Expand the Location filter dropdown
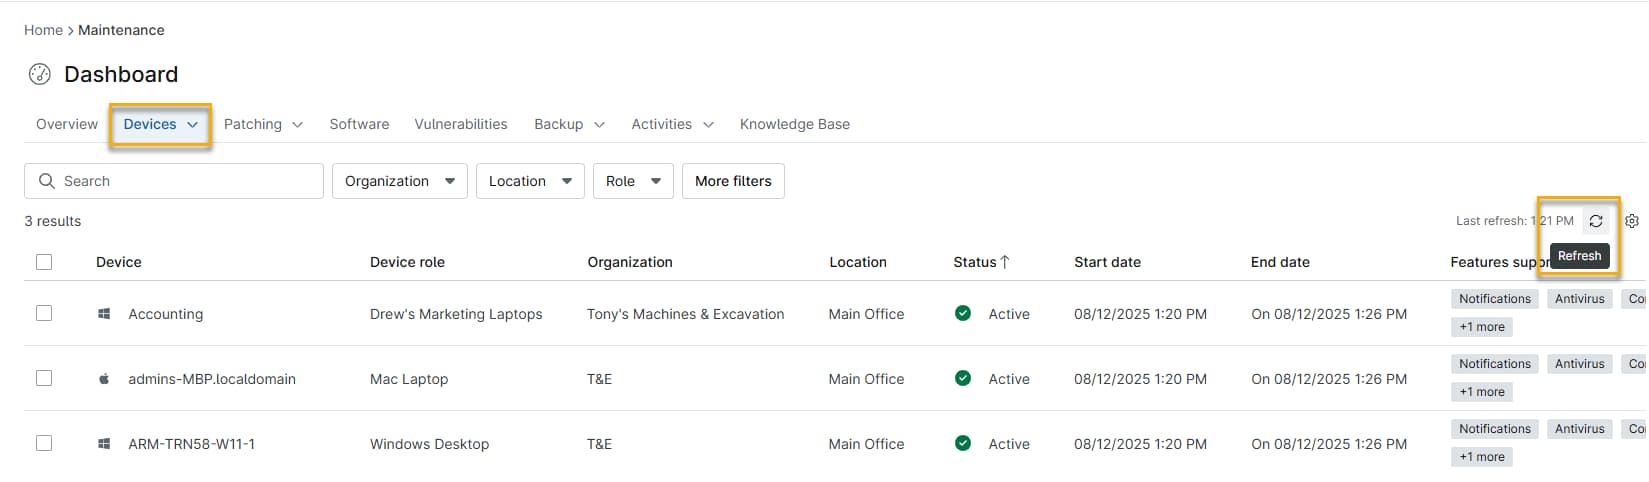Screen dimensions: 1649x482 530,181
